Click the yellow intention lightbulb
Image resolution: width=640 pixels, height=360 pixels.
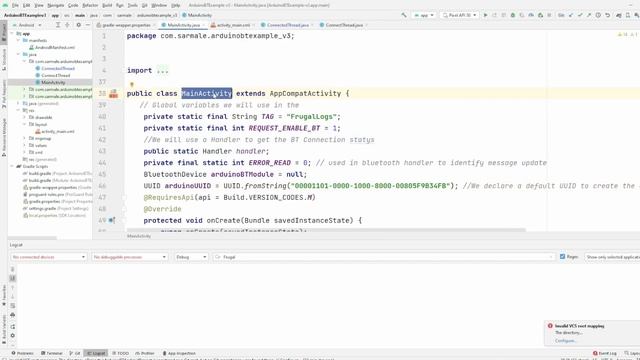[131, 84]
